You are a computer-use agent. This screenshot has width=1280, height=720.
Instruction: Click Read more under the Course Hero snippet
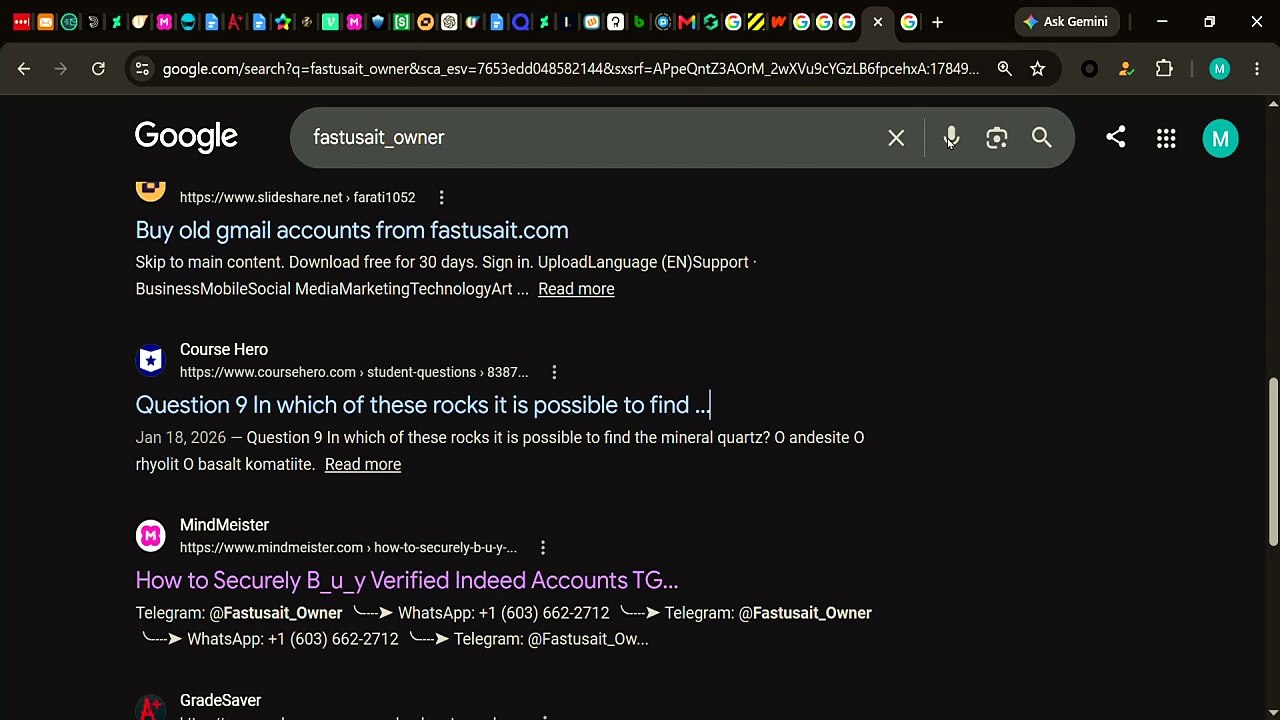[x=363, y=465]
